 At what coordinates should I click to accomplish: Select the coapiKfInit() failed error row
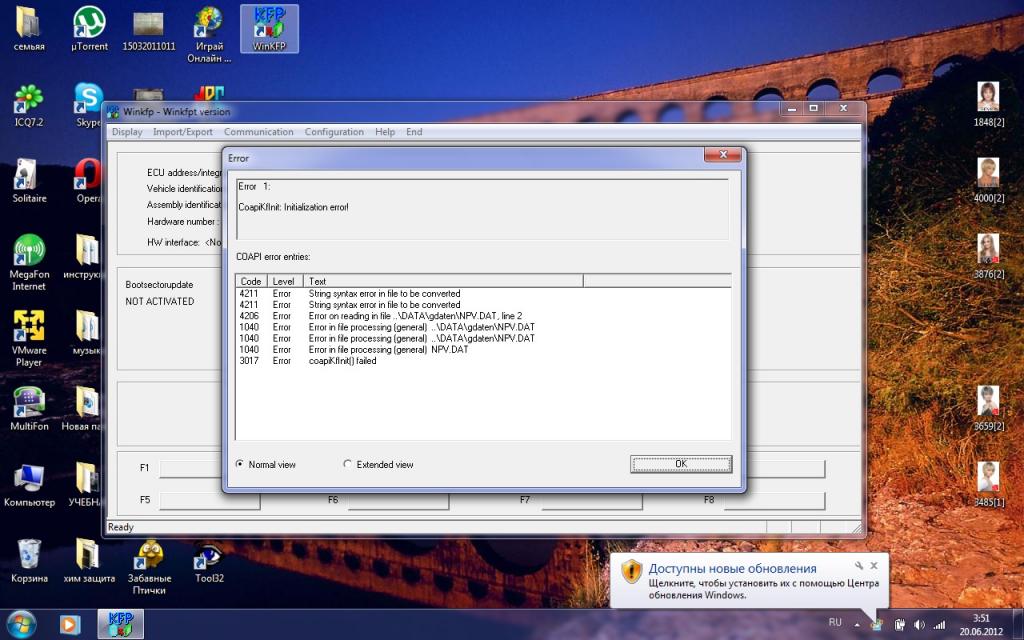click(x=343, y=361)
